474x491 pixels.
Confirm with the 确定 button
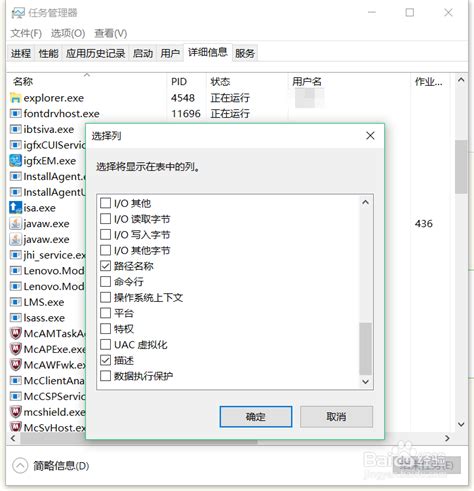coord(256,416)
